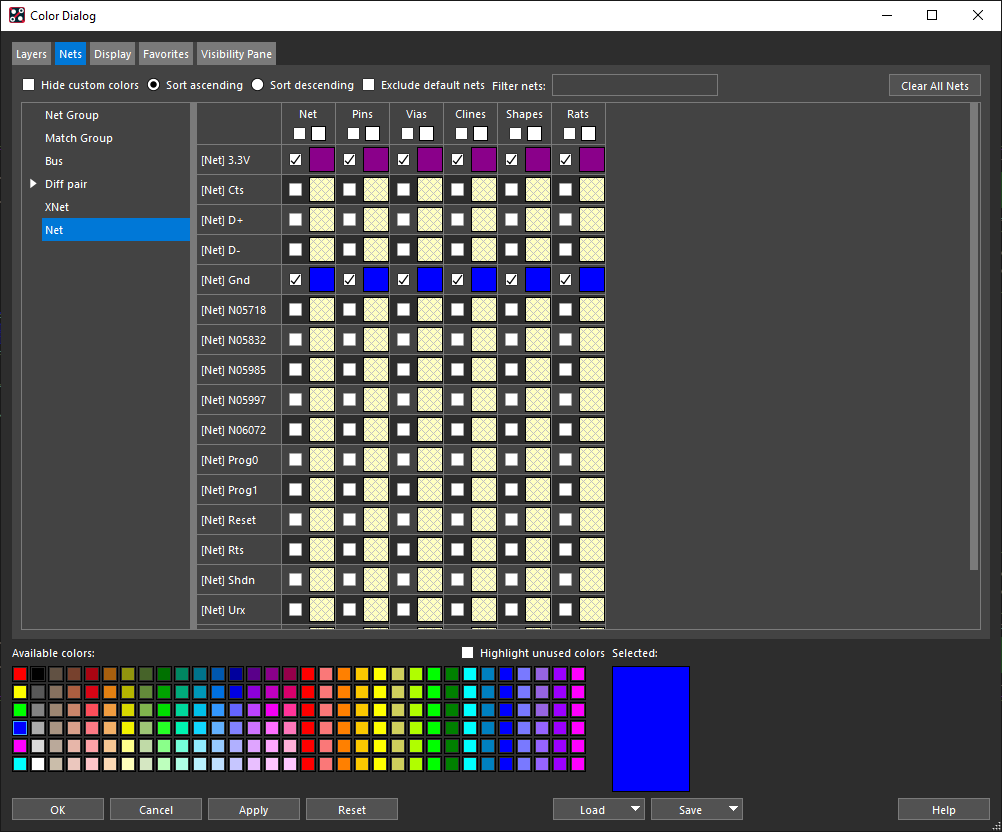Click the Pins column header color box

click(x=373, y=134)
